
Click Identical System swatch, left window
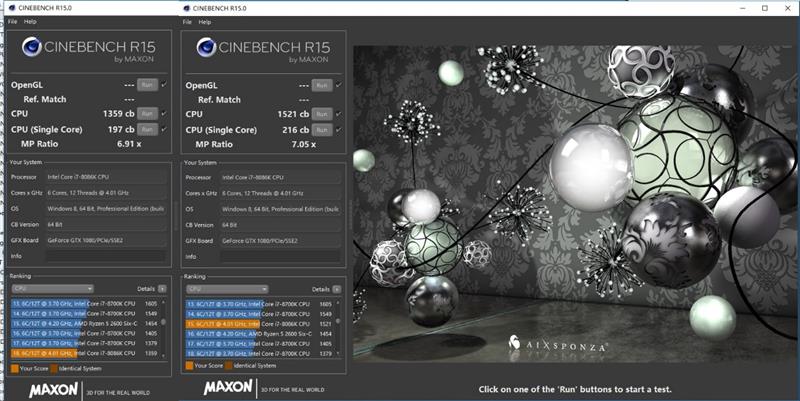54,368
